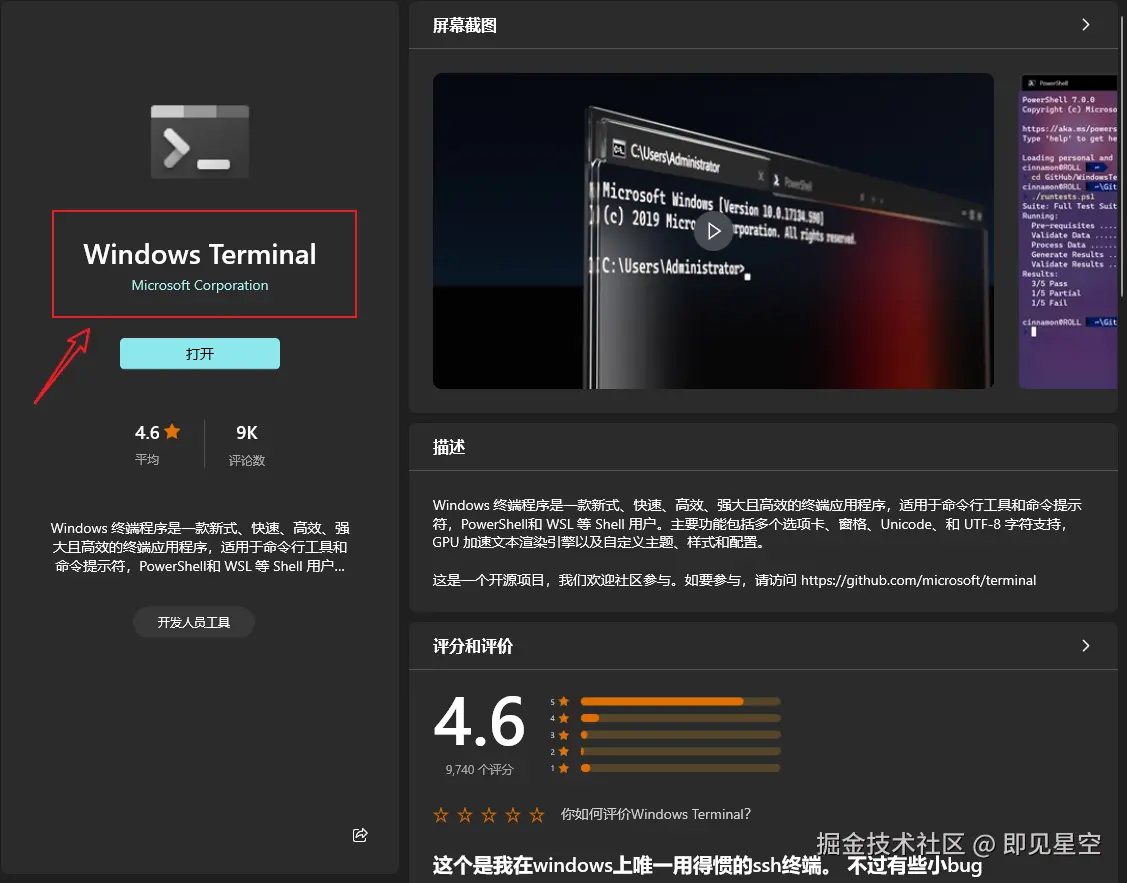Screen dimensions: 1127x883
Task: Open the main Windows Terminal screenshot thumbnail
Action: pyautogui.click(x=713, y=231)
